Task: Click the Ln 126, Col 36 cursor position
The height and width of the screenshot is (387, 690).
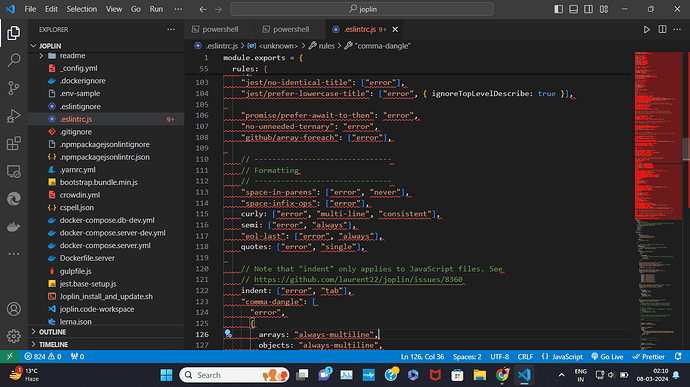Action: coord(422,357)
